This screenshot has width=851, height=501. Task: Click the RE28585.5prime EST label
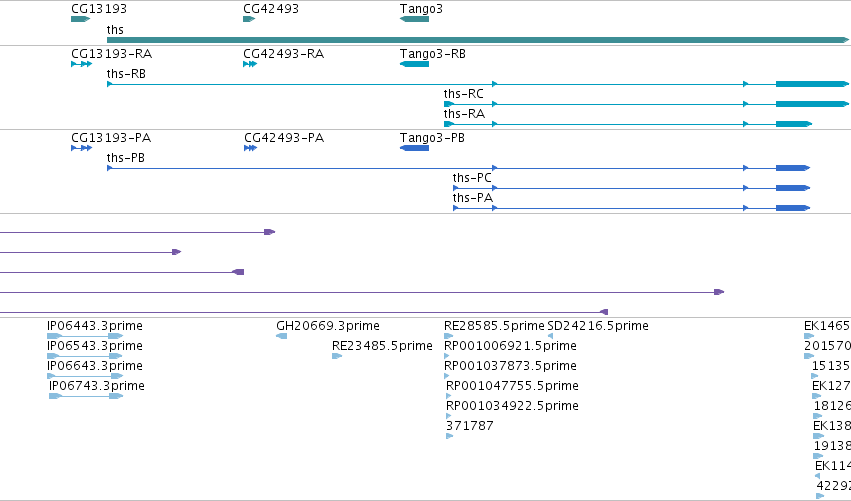tap(494, 326)
